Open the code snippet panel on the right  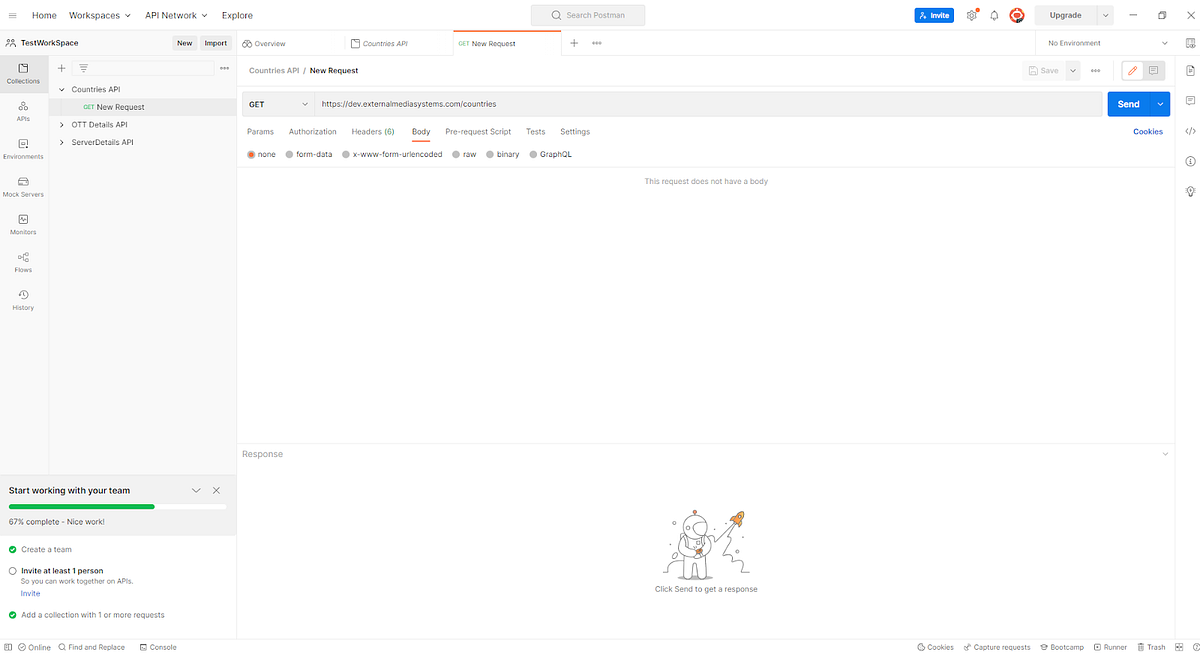pos(1190,131)
